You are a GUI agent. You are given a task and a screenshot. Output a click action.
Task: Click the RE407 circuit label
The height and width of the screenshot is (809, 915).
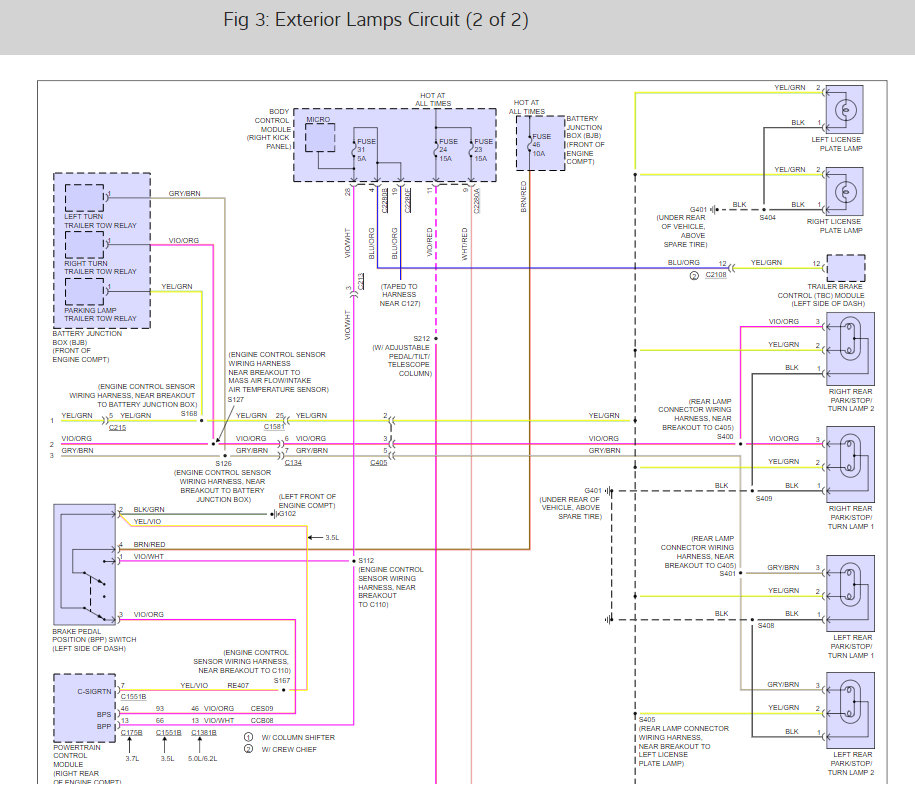238,686
